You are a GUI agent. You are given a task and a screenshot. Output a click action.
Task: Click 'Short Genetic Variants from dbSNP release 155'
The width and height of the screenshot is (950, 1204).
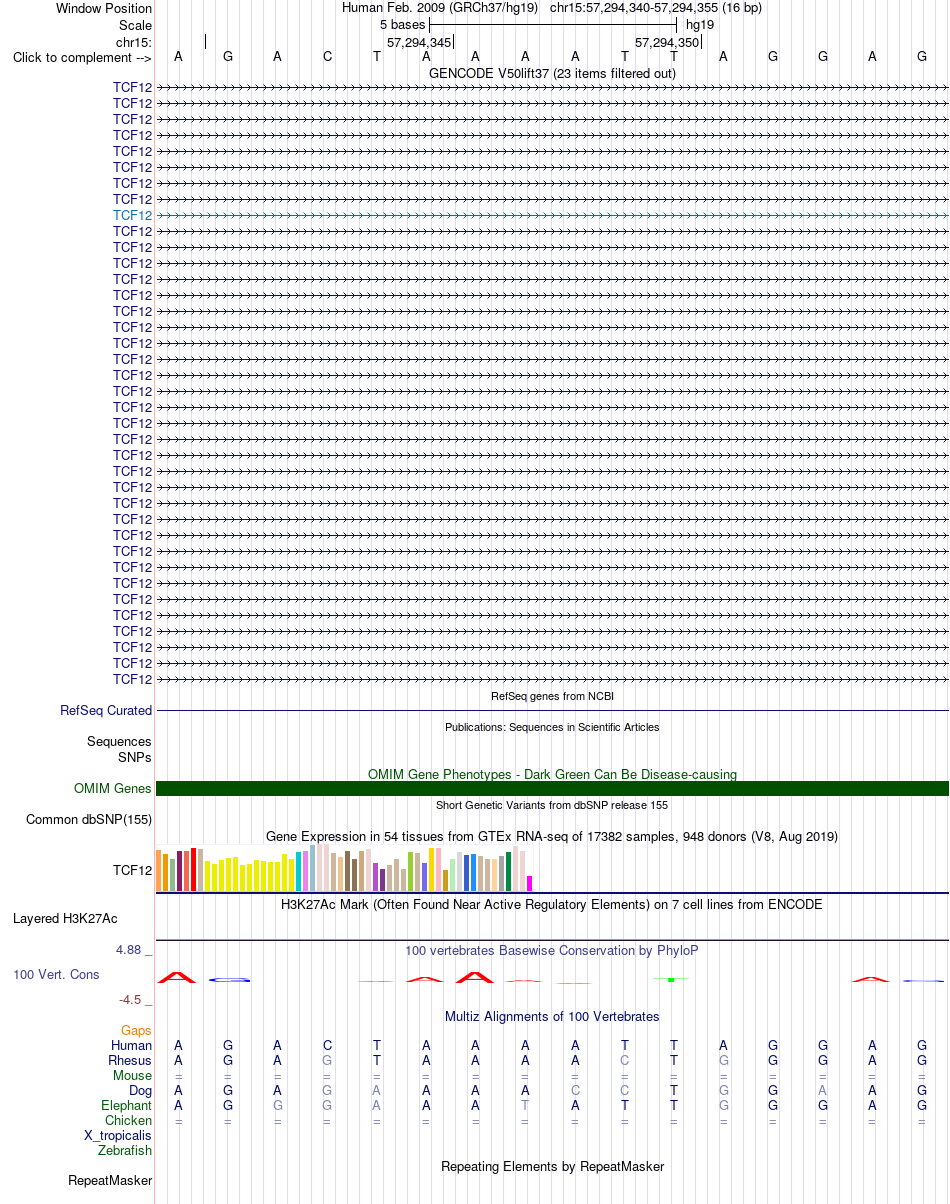coord(552,805)
